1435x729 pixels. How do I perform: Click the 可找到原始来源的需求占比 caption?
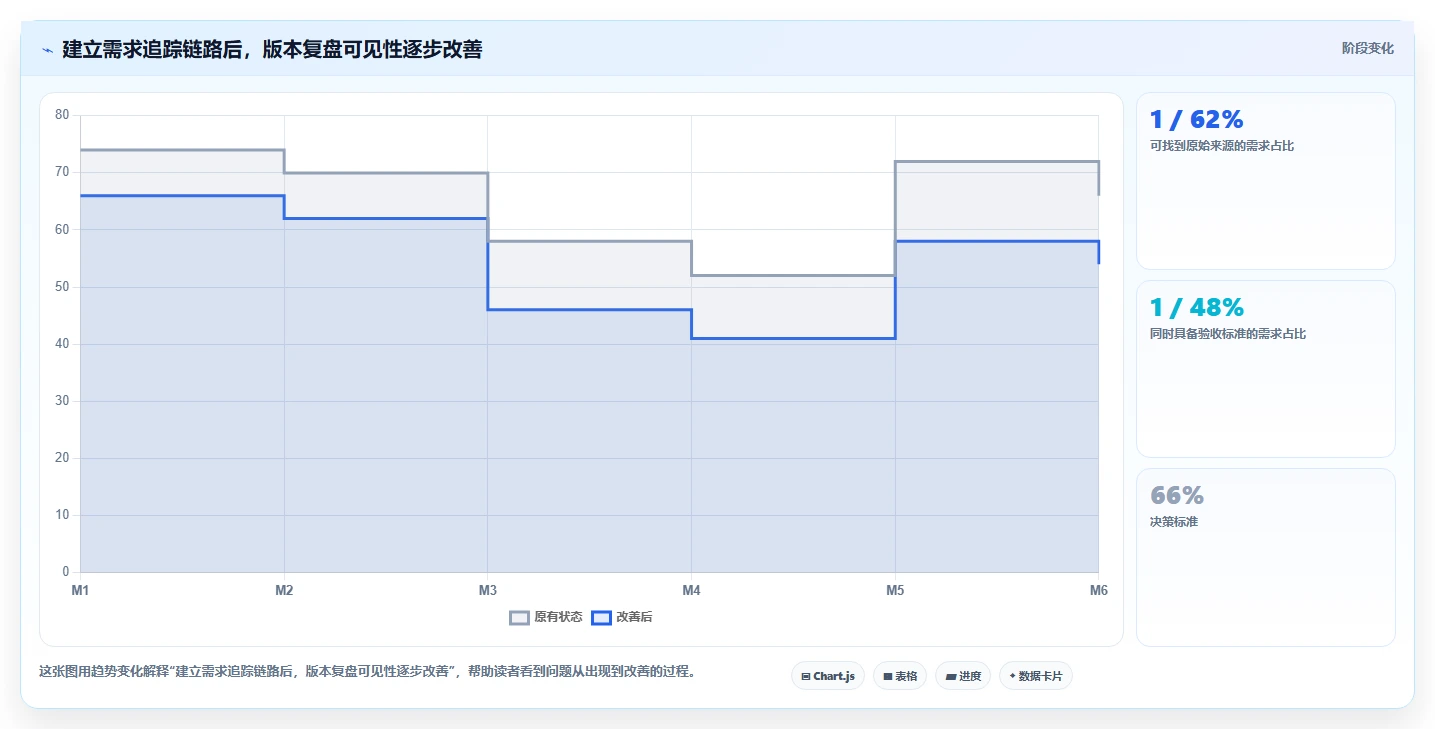pos(1222,146)
